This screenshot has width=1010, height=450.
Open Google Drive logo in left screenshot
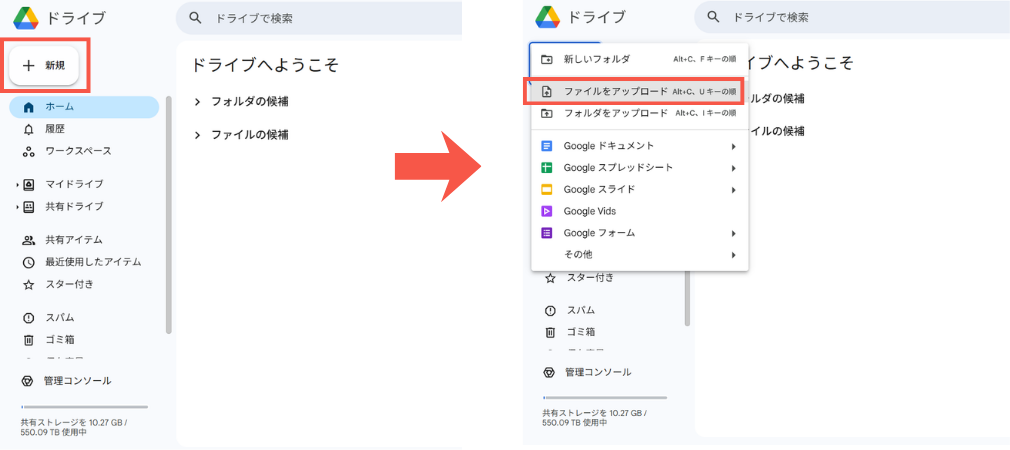(x=27, y=17)
